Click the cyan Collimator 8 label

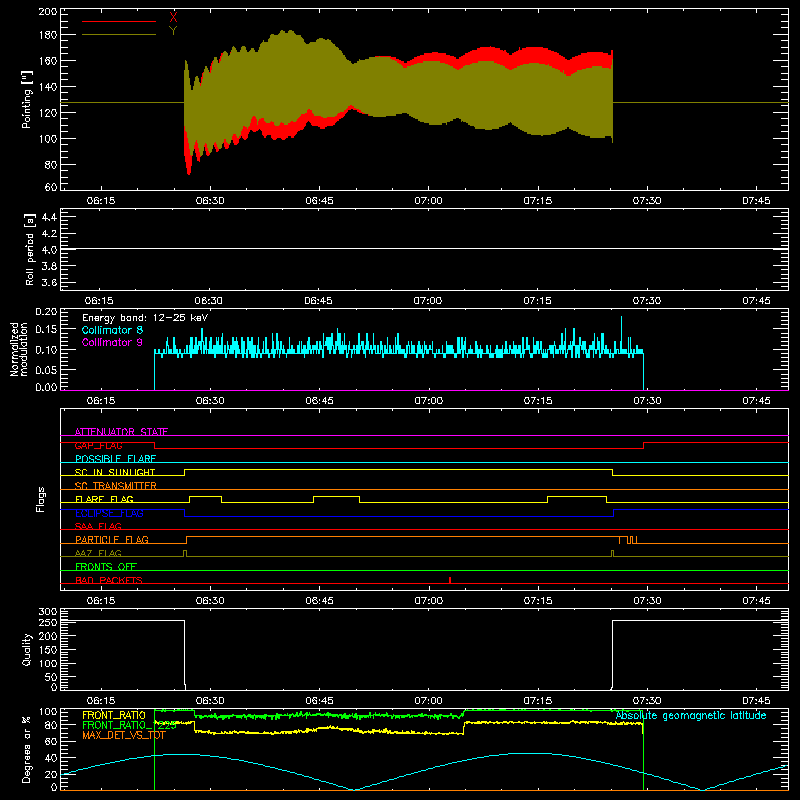tap(112, 330)
